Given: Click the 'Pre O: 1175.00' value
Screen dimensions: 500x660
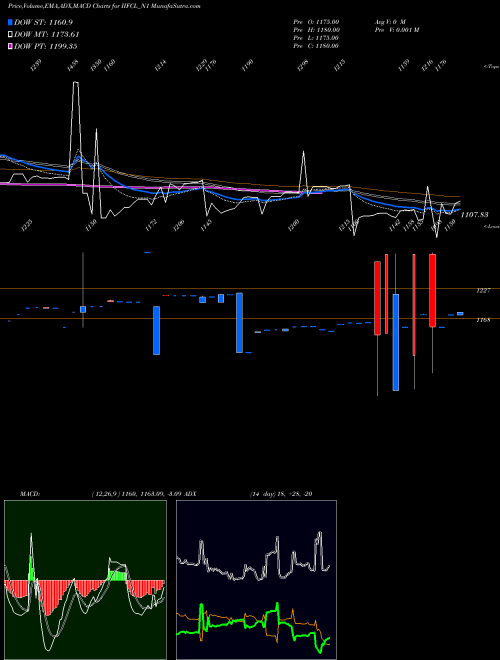Looking at the screenshot, I should click(316, 22).
